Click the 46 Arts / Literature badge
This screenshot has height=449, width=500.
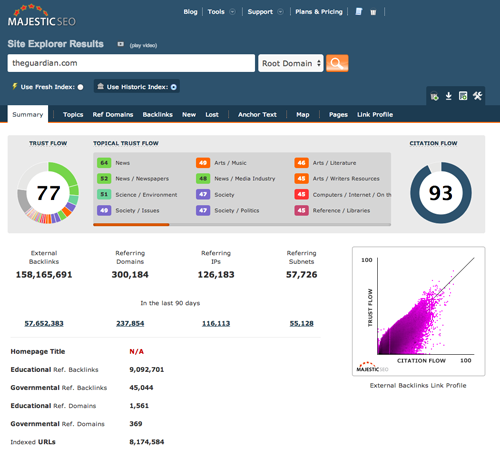(301, 163)
